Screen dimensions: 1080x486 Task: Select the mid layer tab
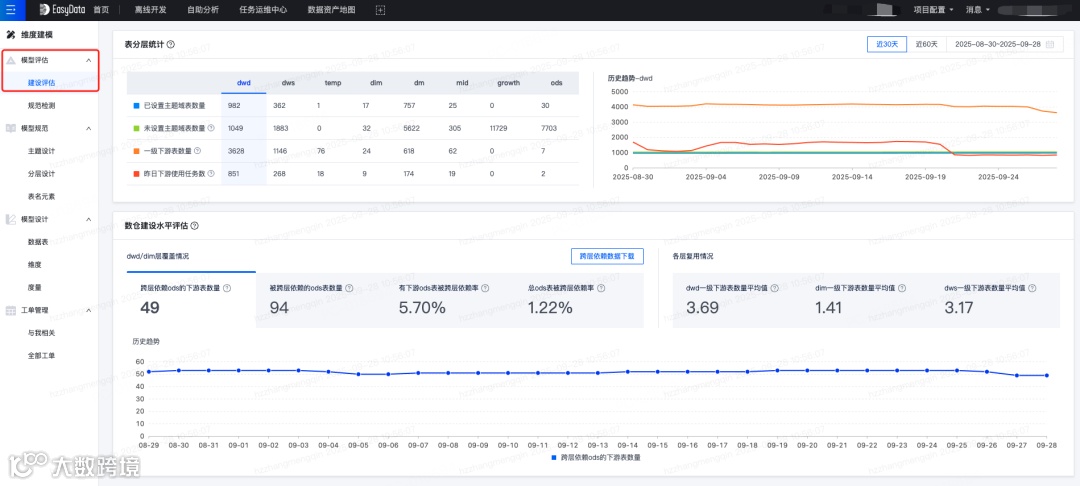pos(462,83)
